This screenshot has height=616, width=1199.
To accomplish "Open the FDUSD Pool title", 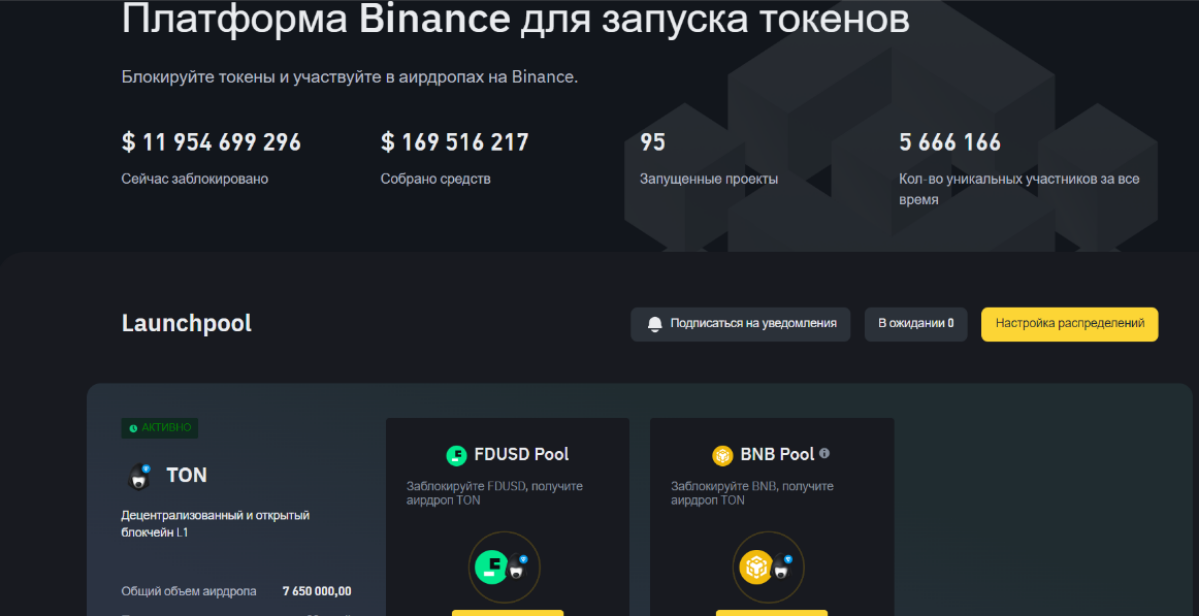I will coord(522,455).
